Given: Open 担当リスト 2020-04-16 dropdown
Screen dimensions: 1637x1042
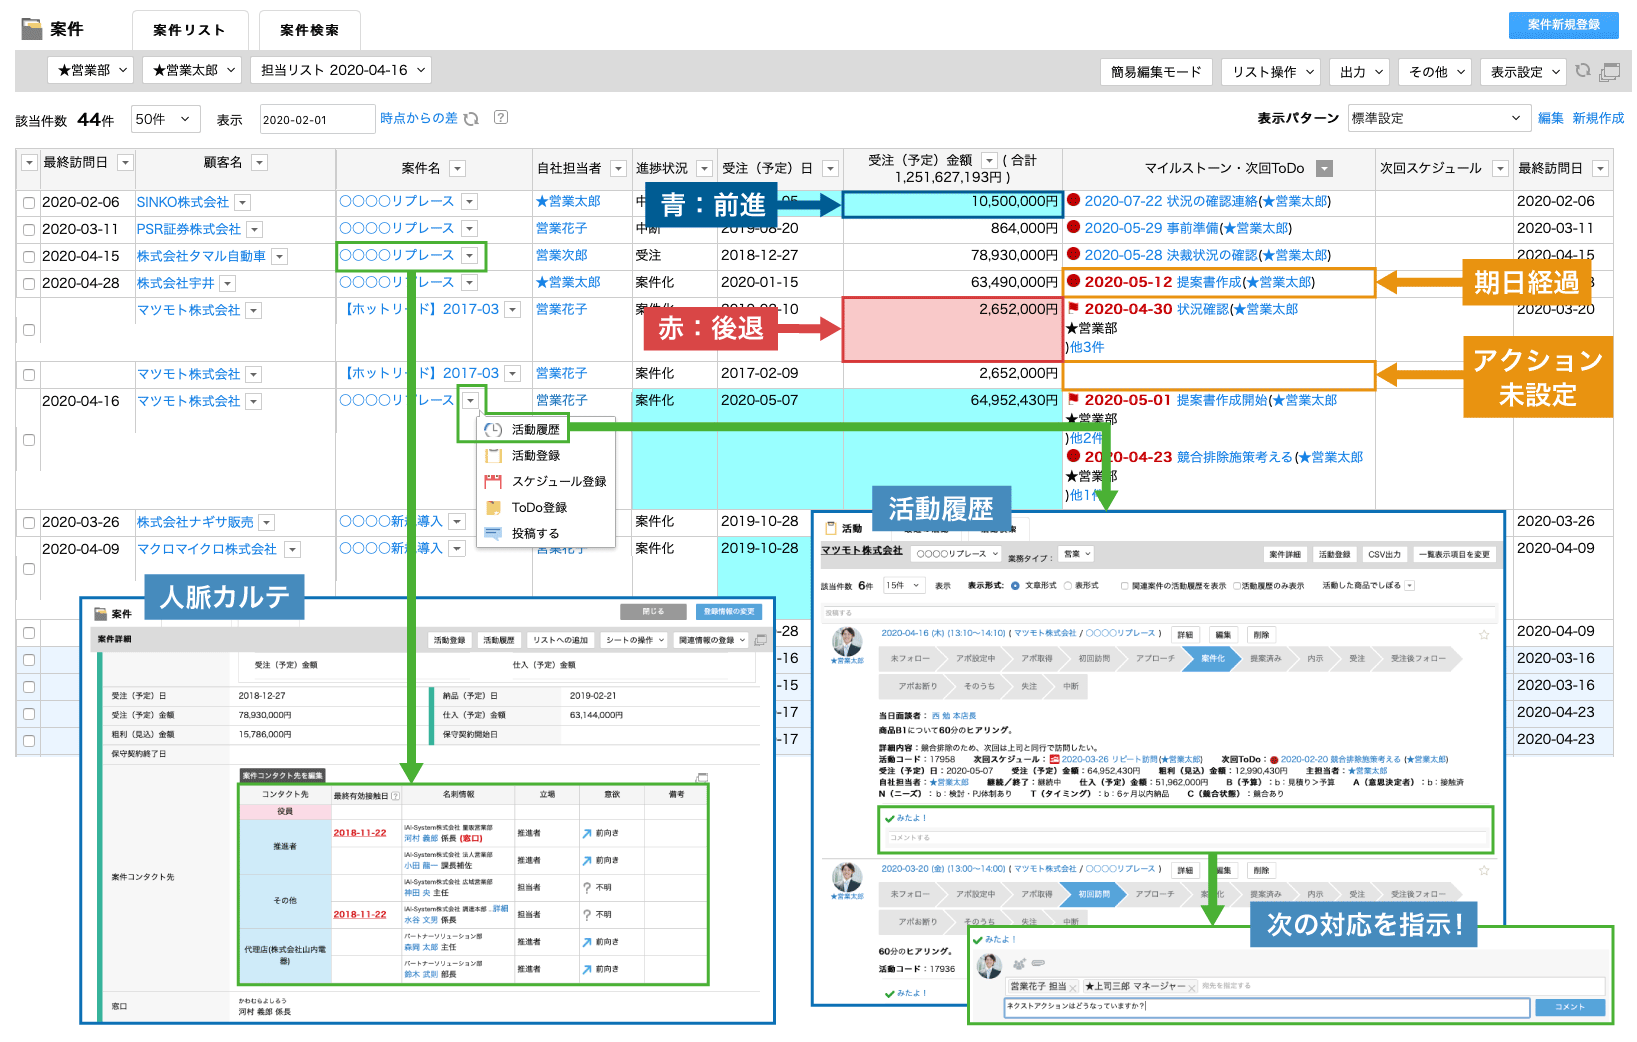Looking at the screenshot, I should 340,70.
